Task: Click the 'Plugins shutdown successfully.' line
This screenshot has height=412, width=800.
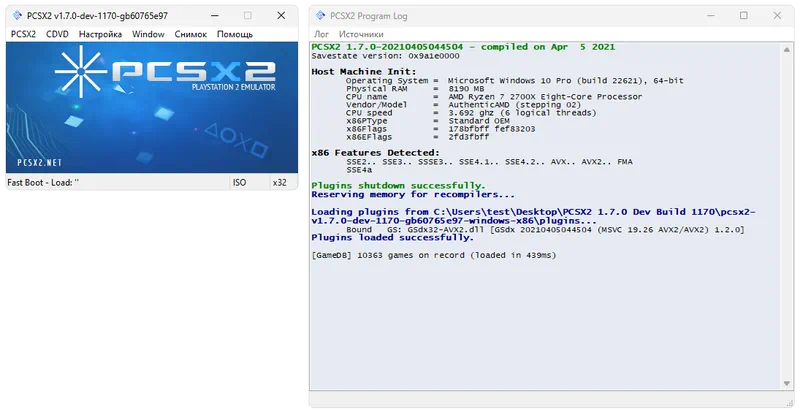Action: tap(398, 186)
